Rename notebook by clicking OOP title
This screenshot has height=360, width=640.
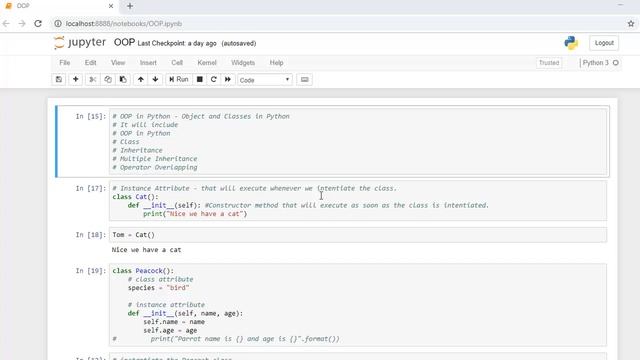(124, 42)
